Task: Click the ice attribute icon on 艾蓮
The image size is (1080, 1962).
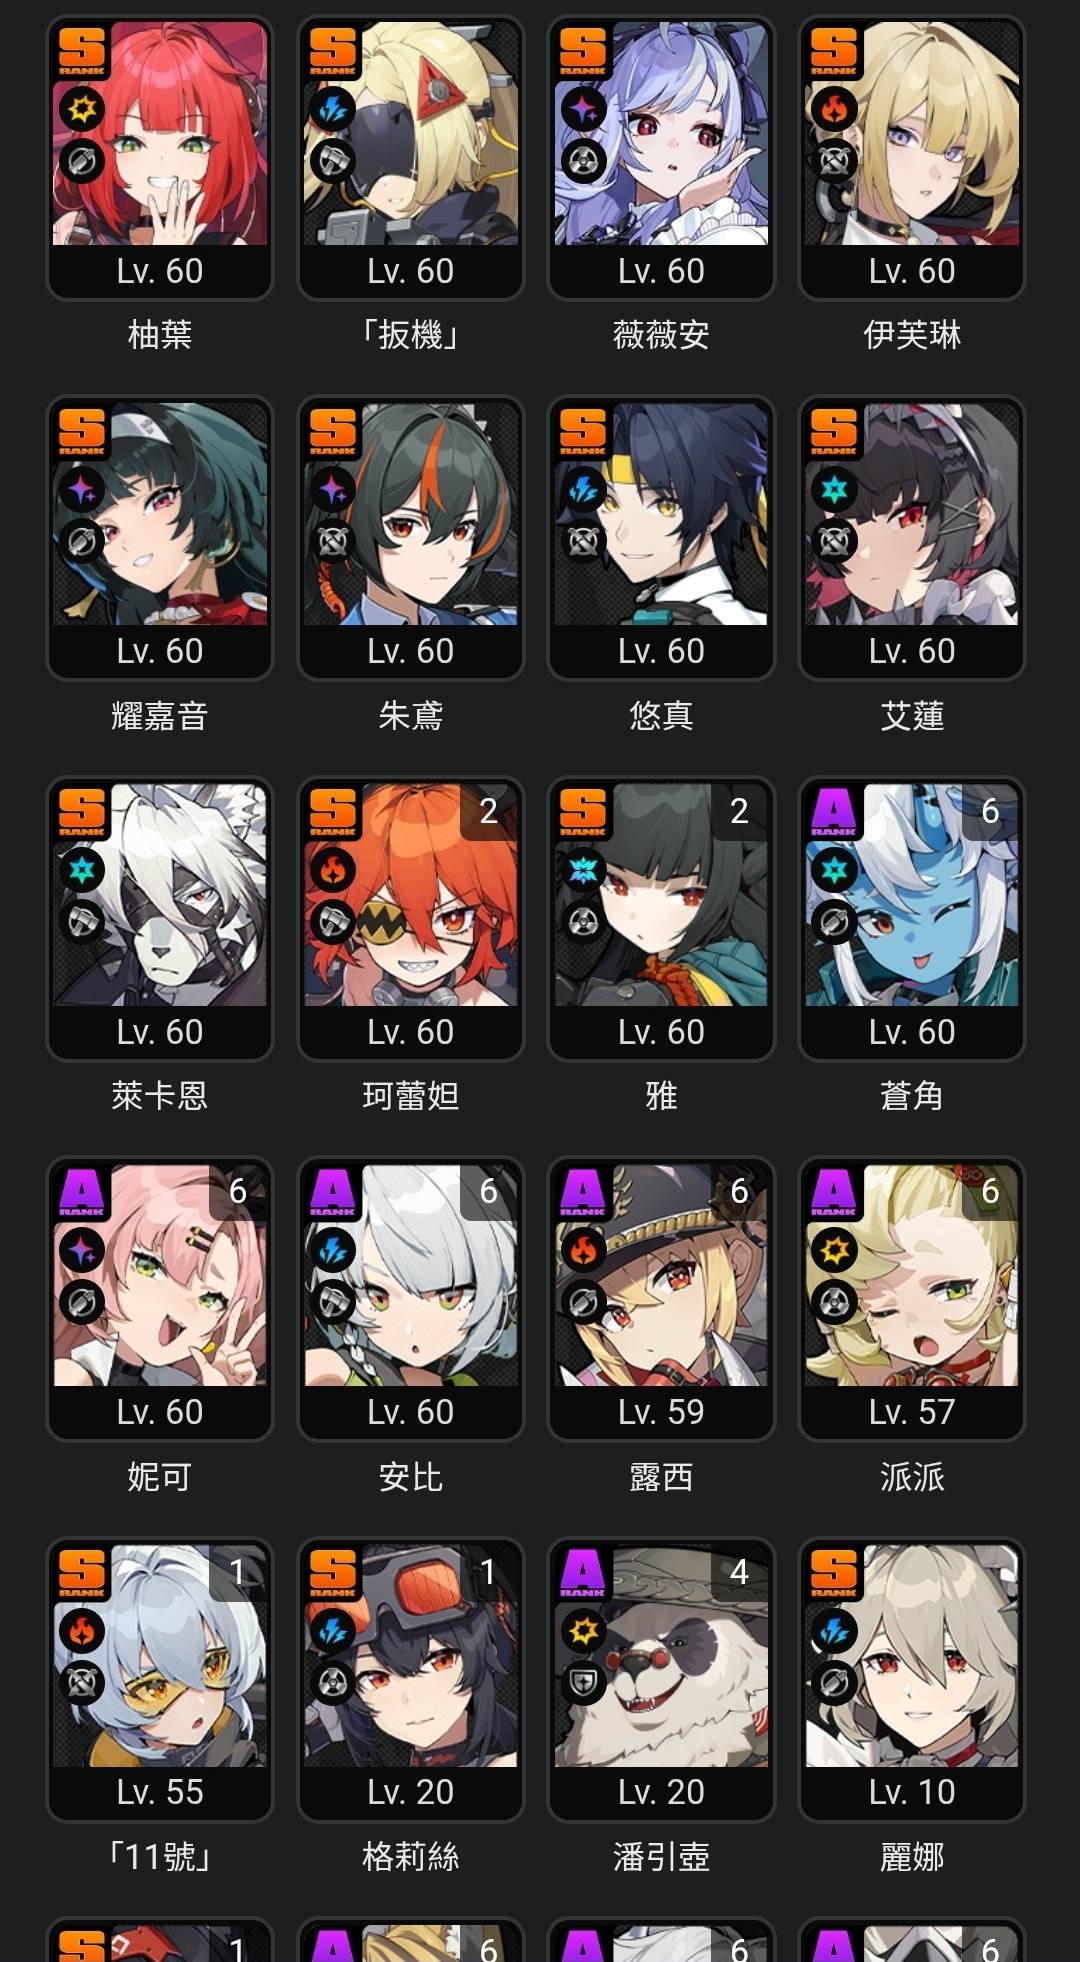Action: [834, 490]
